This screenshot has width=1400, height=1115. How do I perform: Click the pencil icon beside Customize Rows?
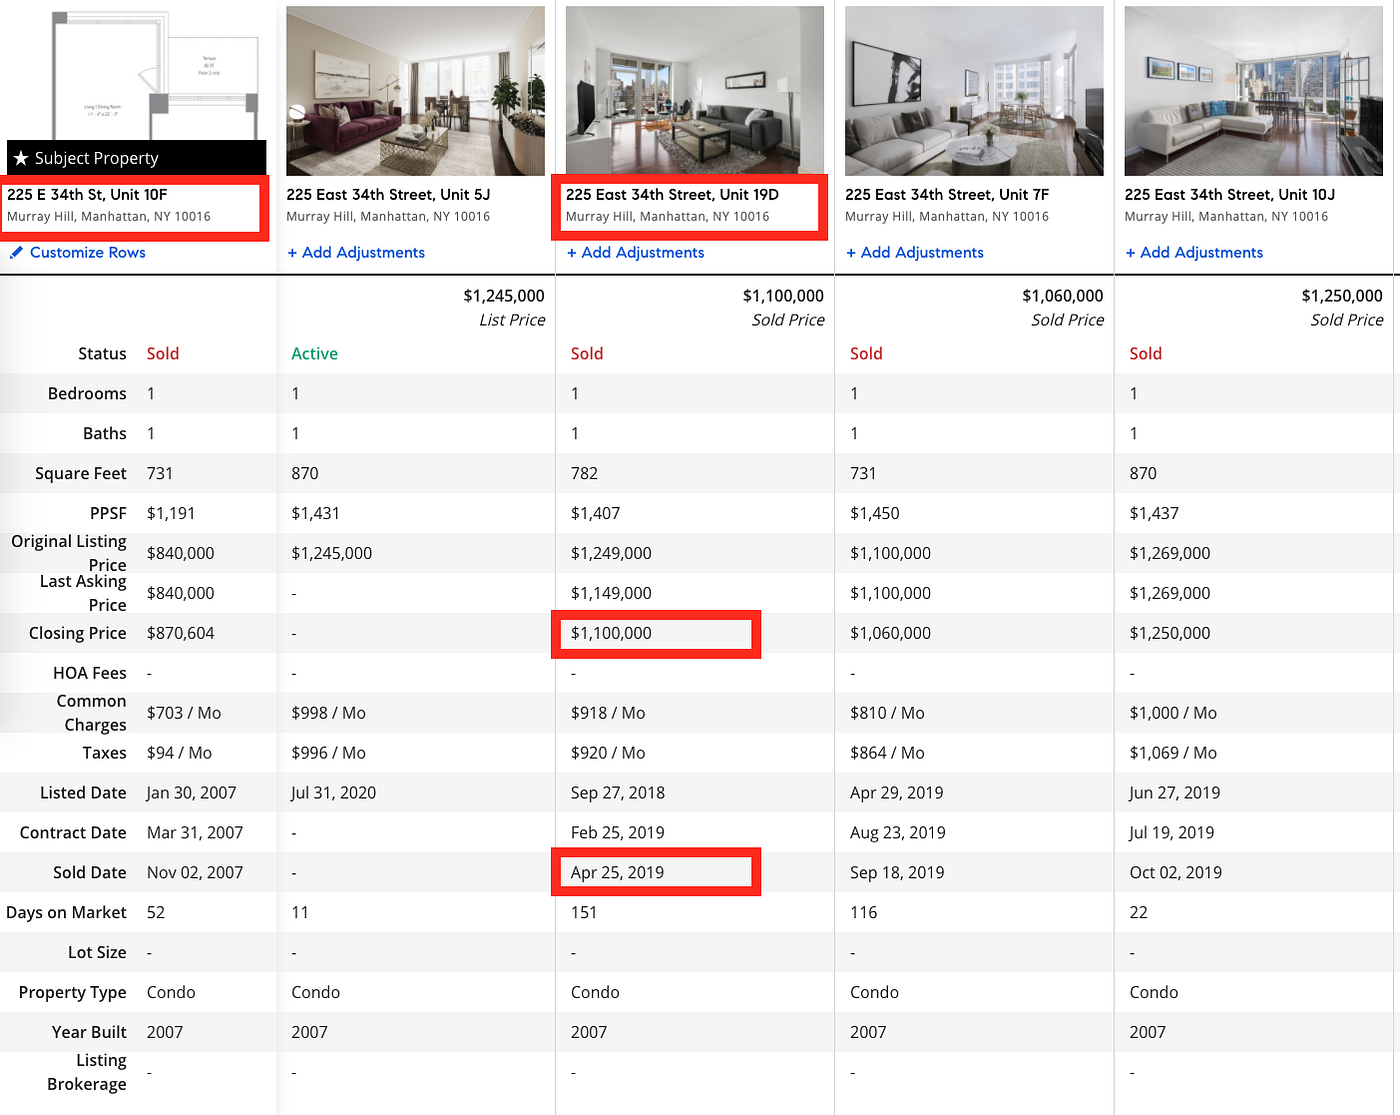click(x=17, y=252)
